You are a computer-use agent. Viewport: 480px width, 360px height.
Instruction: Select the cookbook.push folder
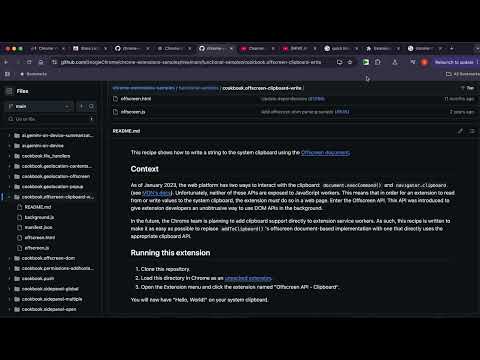pyautogui.click(x=38, y=279)
